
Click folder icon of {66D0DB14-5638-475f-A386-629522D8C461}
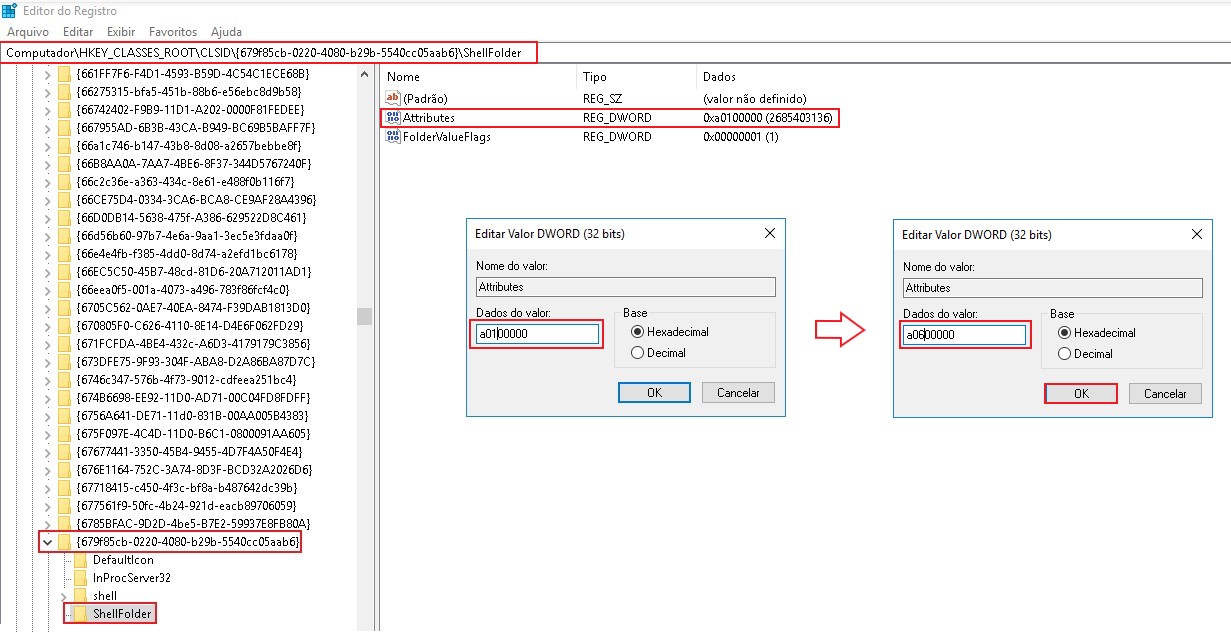[65, 218]
